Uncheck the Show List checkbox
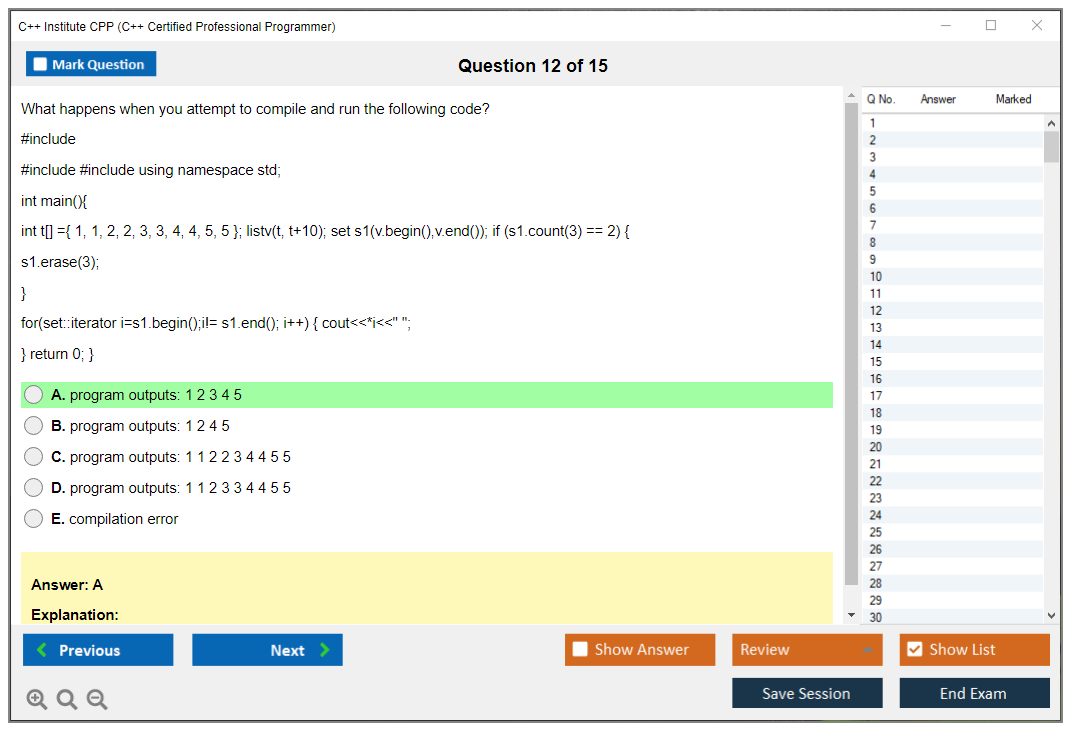 pyautogui.click(x=914, y=650)
